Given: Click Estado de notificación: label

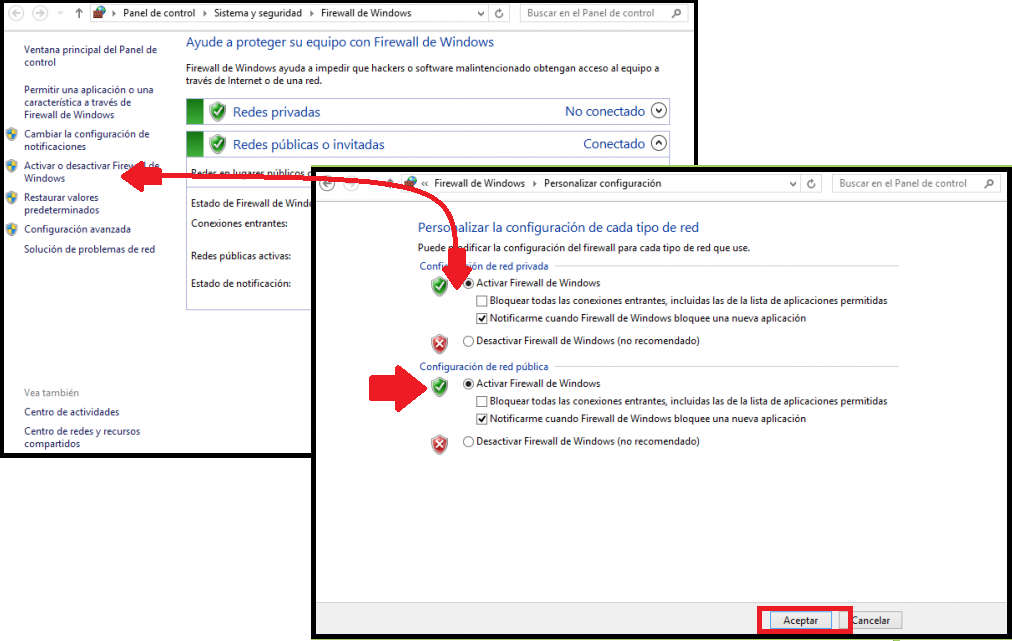Looking at the screenshot, I should pos(241,283).
